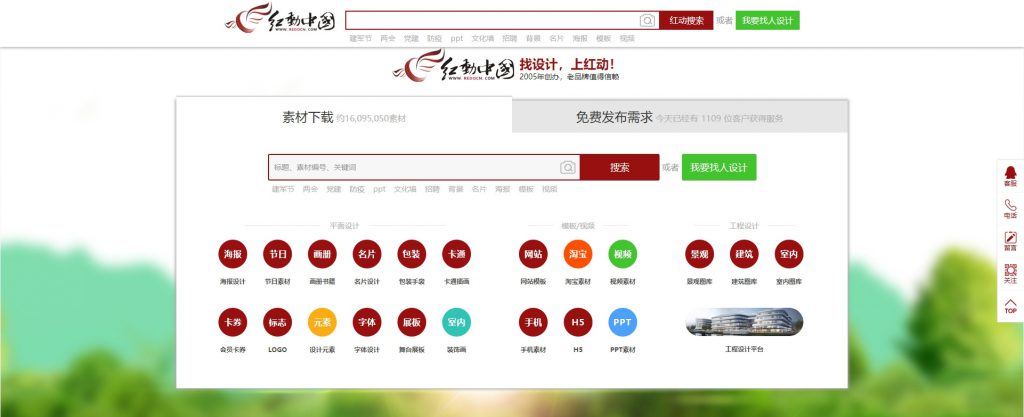Open the 网站模板 website category icon
Viewport: 1024px width, 417px height.
point(533,255)
